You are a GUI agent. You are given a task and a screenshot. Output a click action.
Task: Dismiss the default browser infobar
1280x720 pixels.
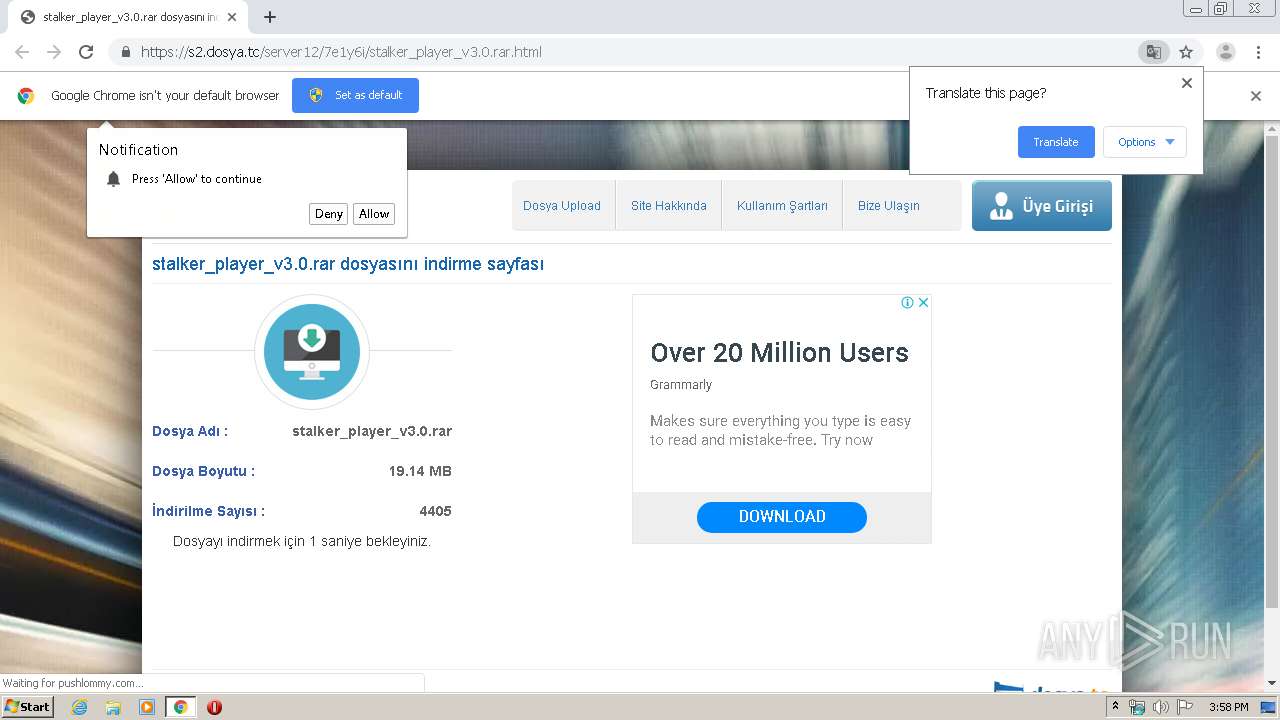click(x=1256, y=96)
